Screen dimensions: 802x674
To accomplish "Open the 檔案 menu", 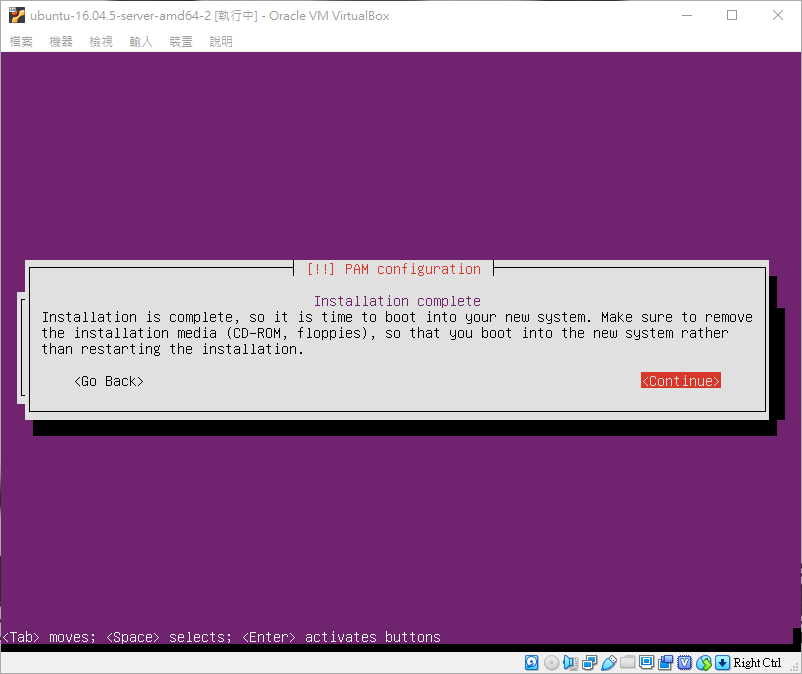I will click(21, 41).
